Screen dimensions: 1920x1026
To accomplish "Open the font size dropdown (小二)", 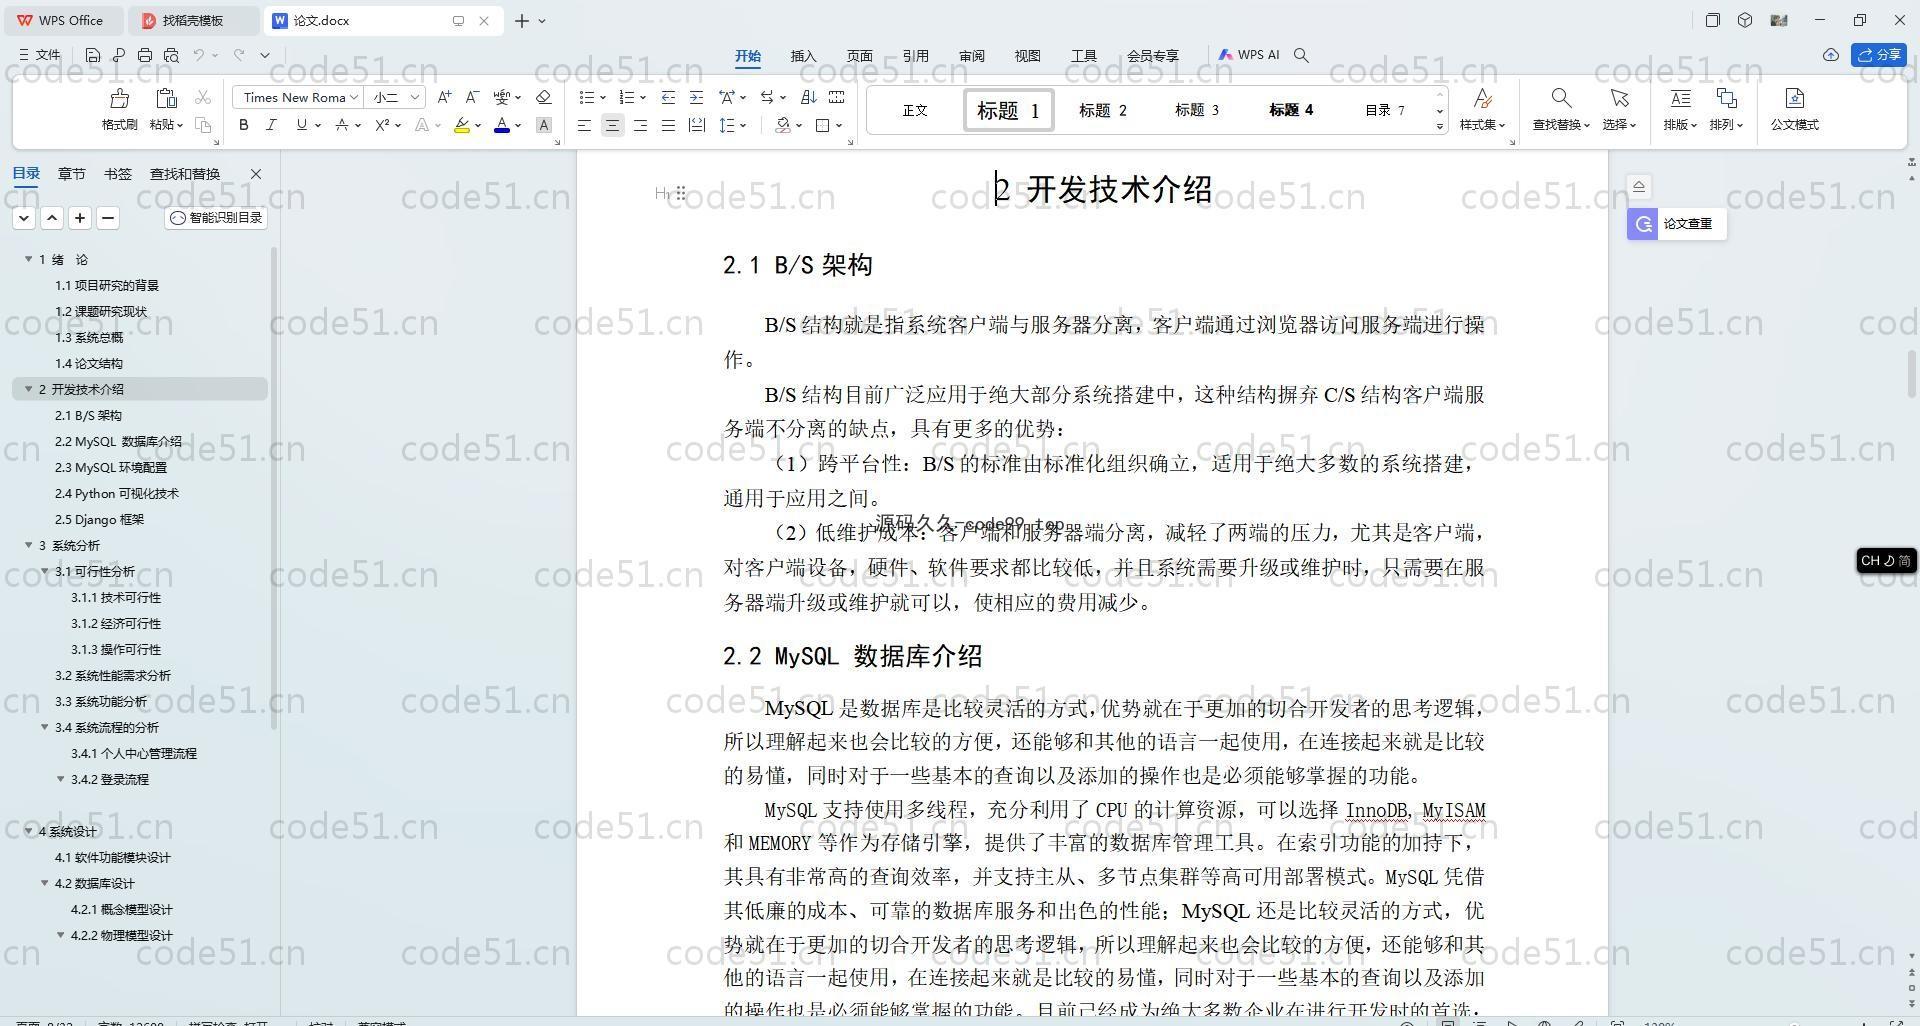I will click(415, 97).
